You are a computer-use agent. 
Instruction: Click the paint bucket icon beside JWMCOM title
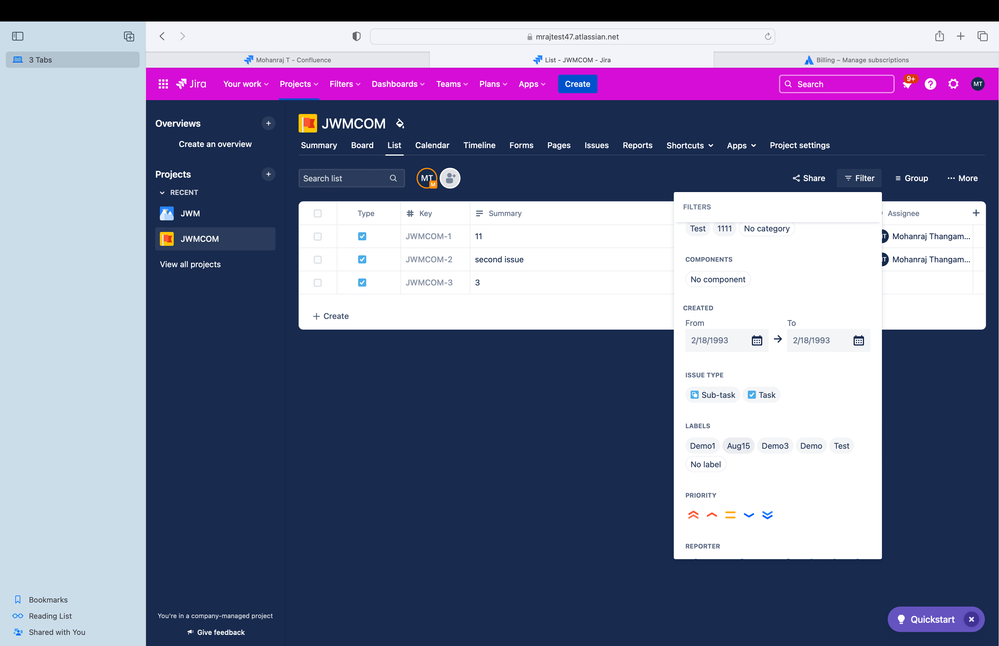399,124
